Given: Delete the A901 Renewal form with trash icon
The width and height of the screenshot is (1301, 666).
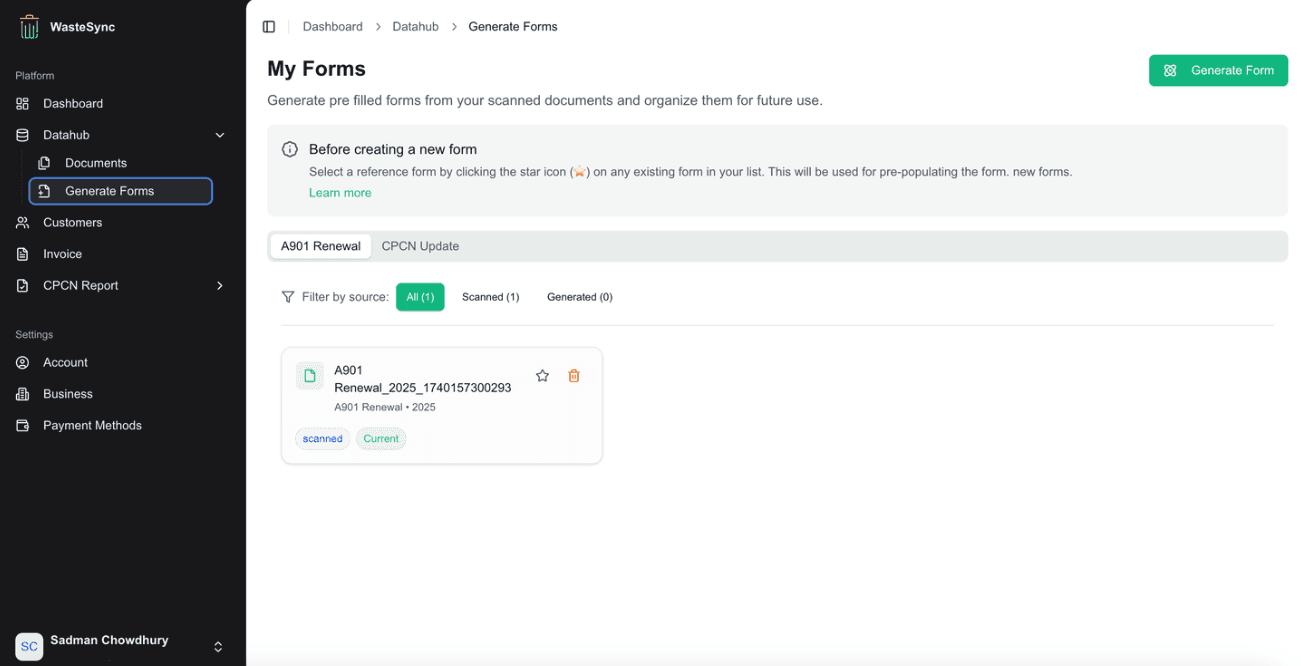Looking at the screenshot, I should (574, 376).
